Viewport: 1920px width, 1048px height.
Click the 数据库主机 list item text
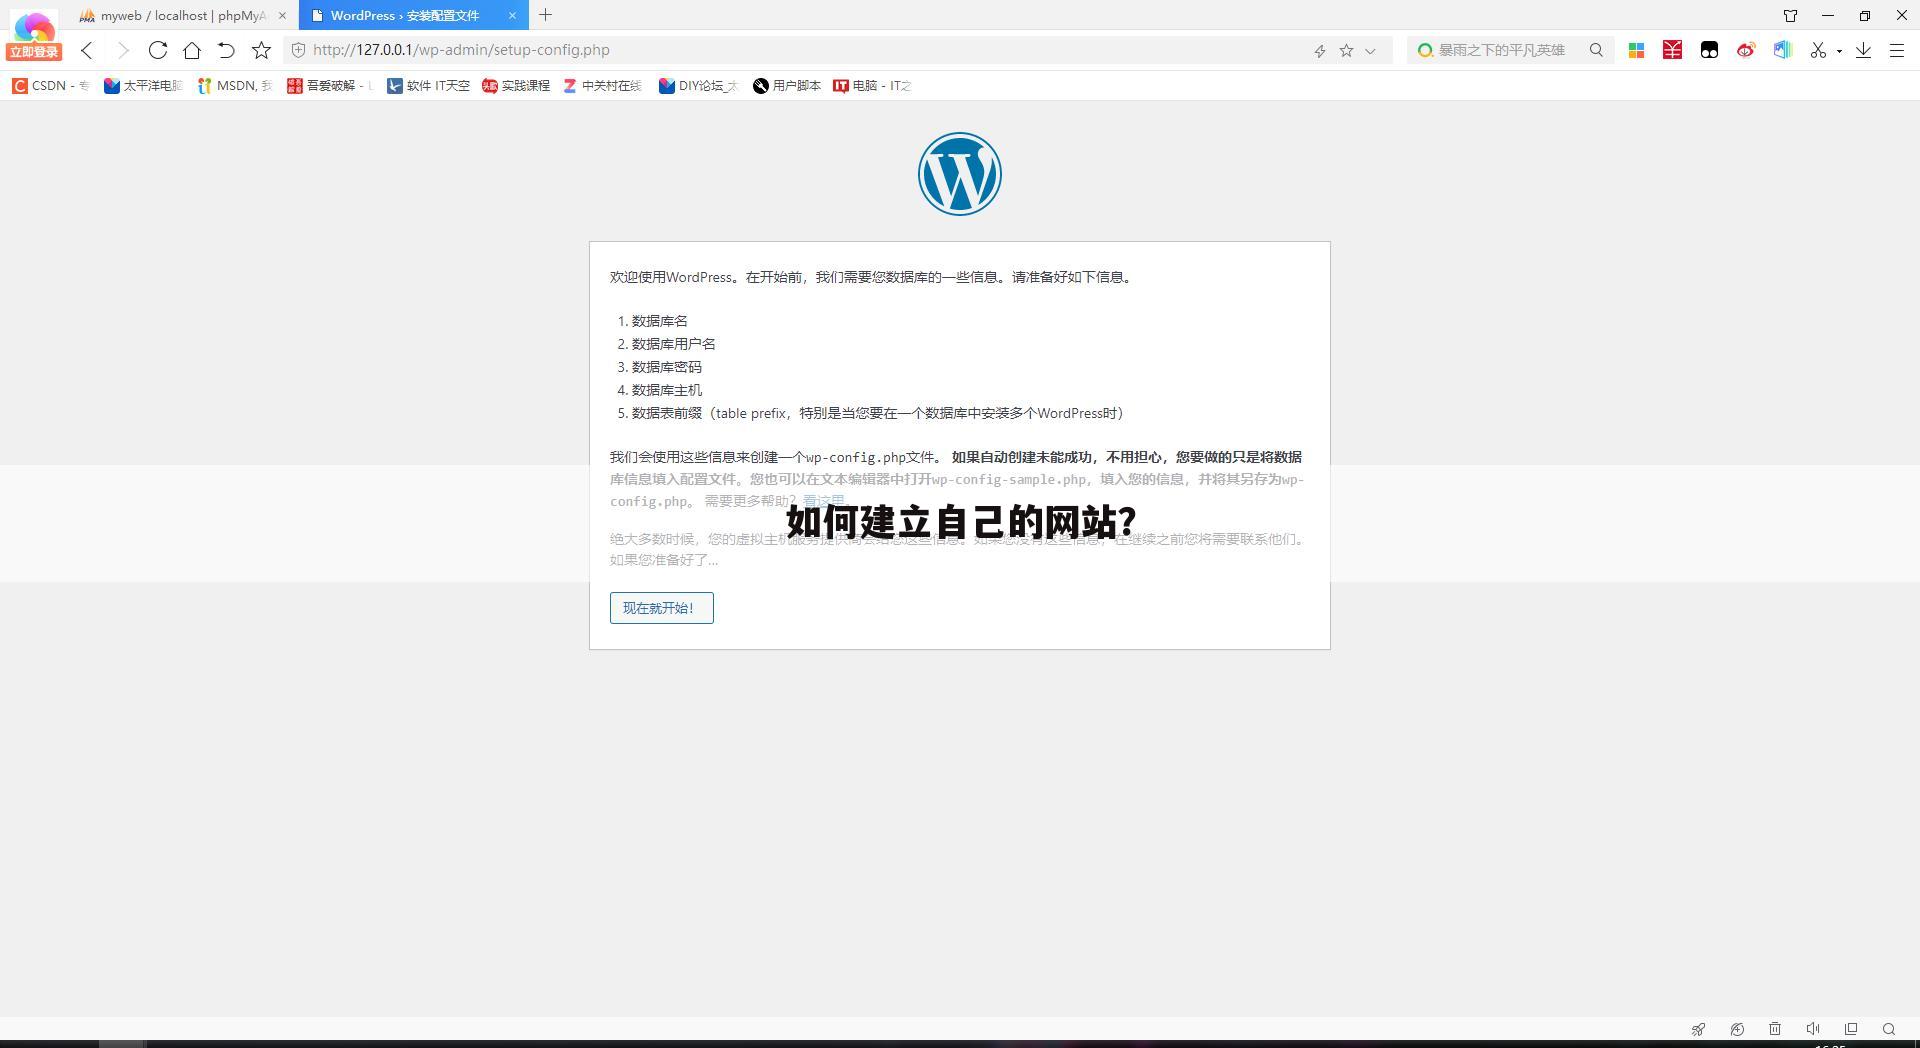point(667,390)
